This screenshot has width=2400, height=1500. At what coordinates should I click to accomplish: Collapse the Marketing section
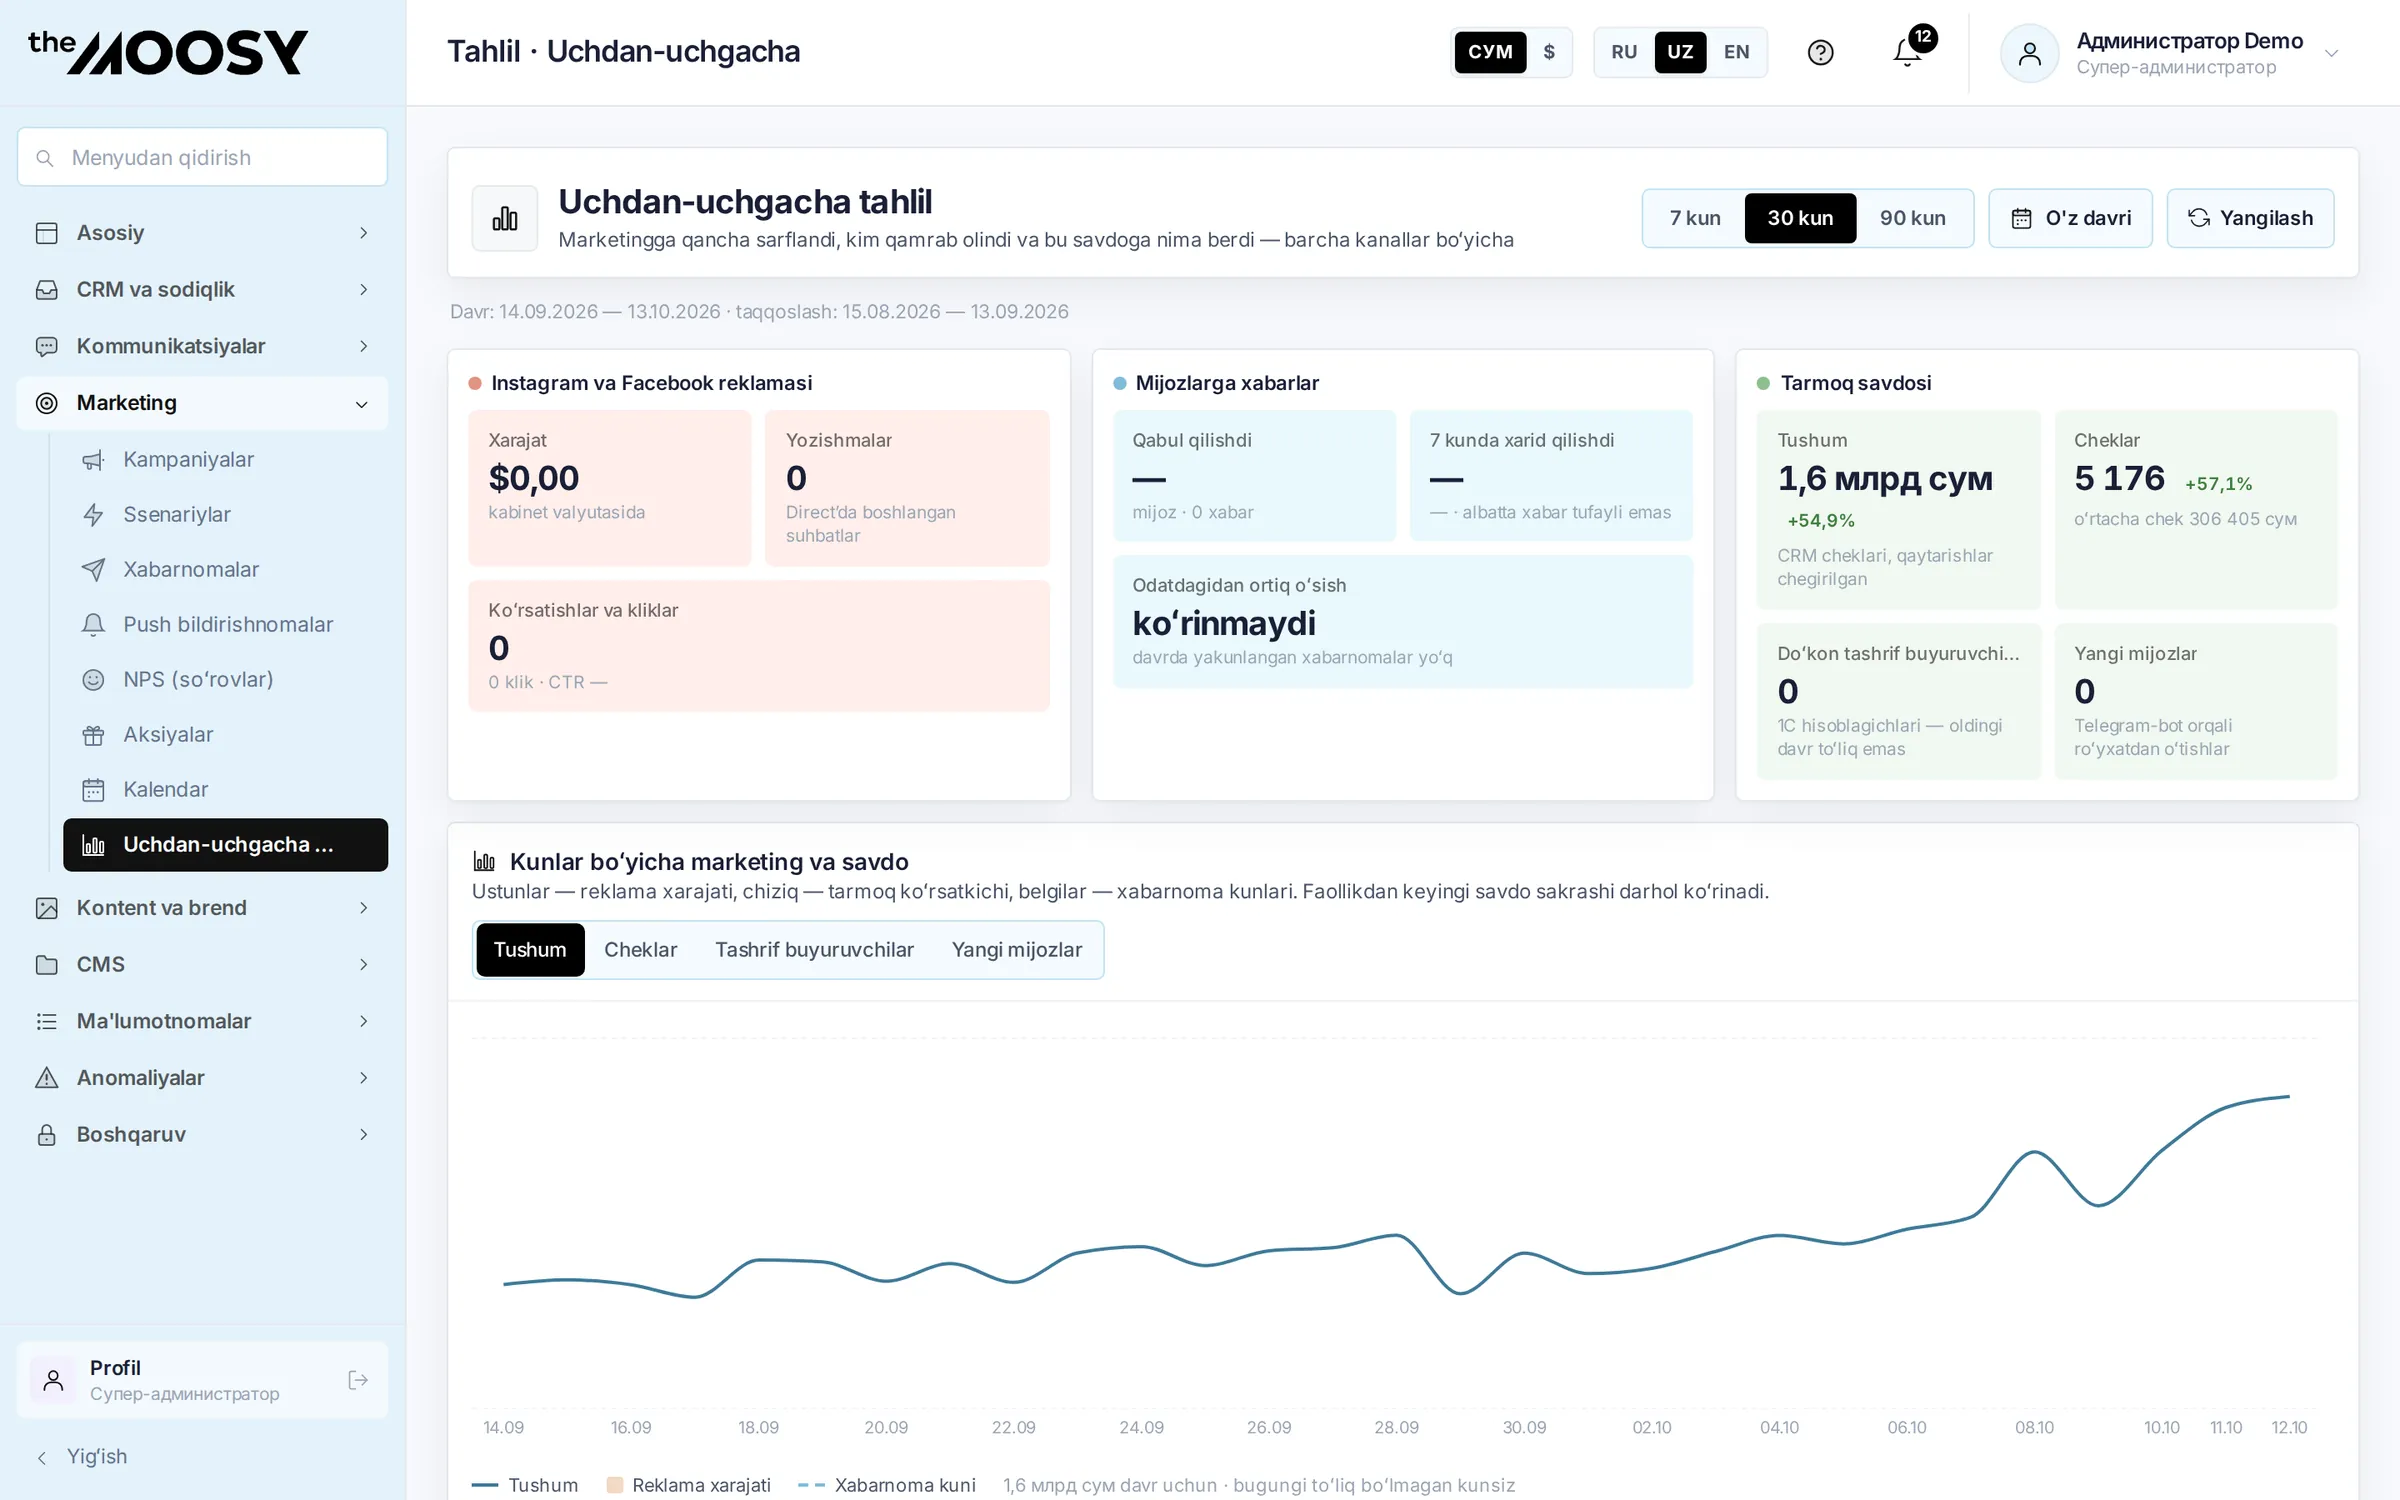coord(202,403)
